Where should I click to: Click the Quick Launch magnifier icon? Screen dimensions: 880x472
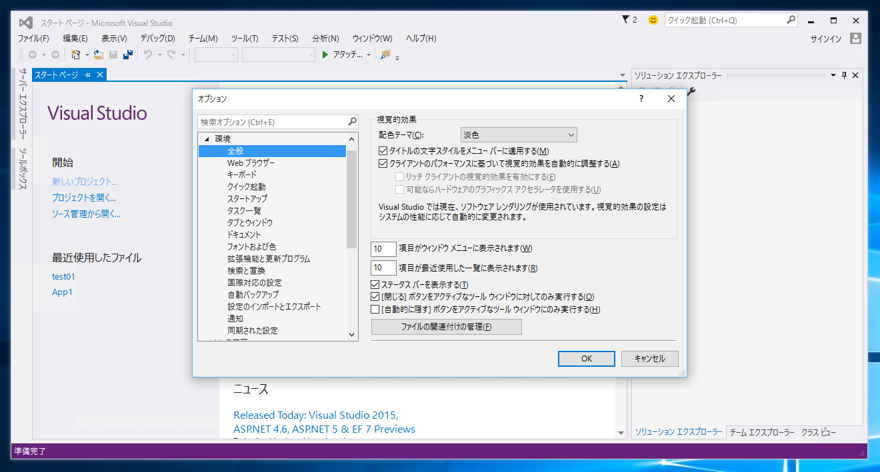[x=791, y=20]
